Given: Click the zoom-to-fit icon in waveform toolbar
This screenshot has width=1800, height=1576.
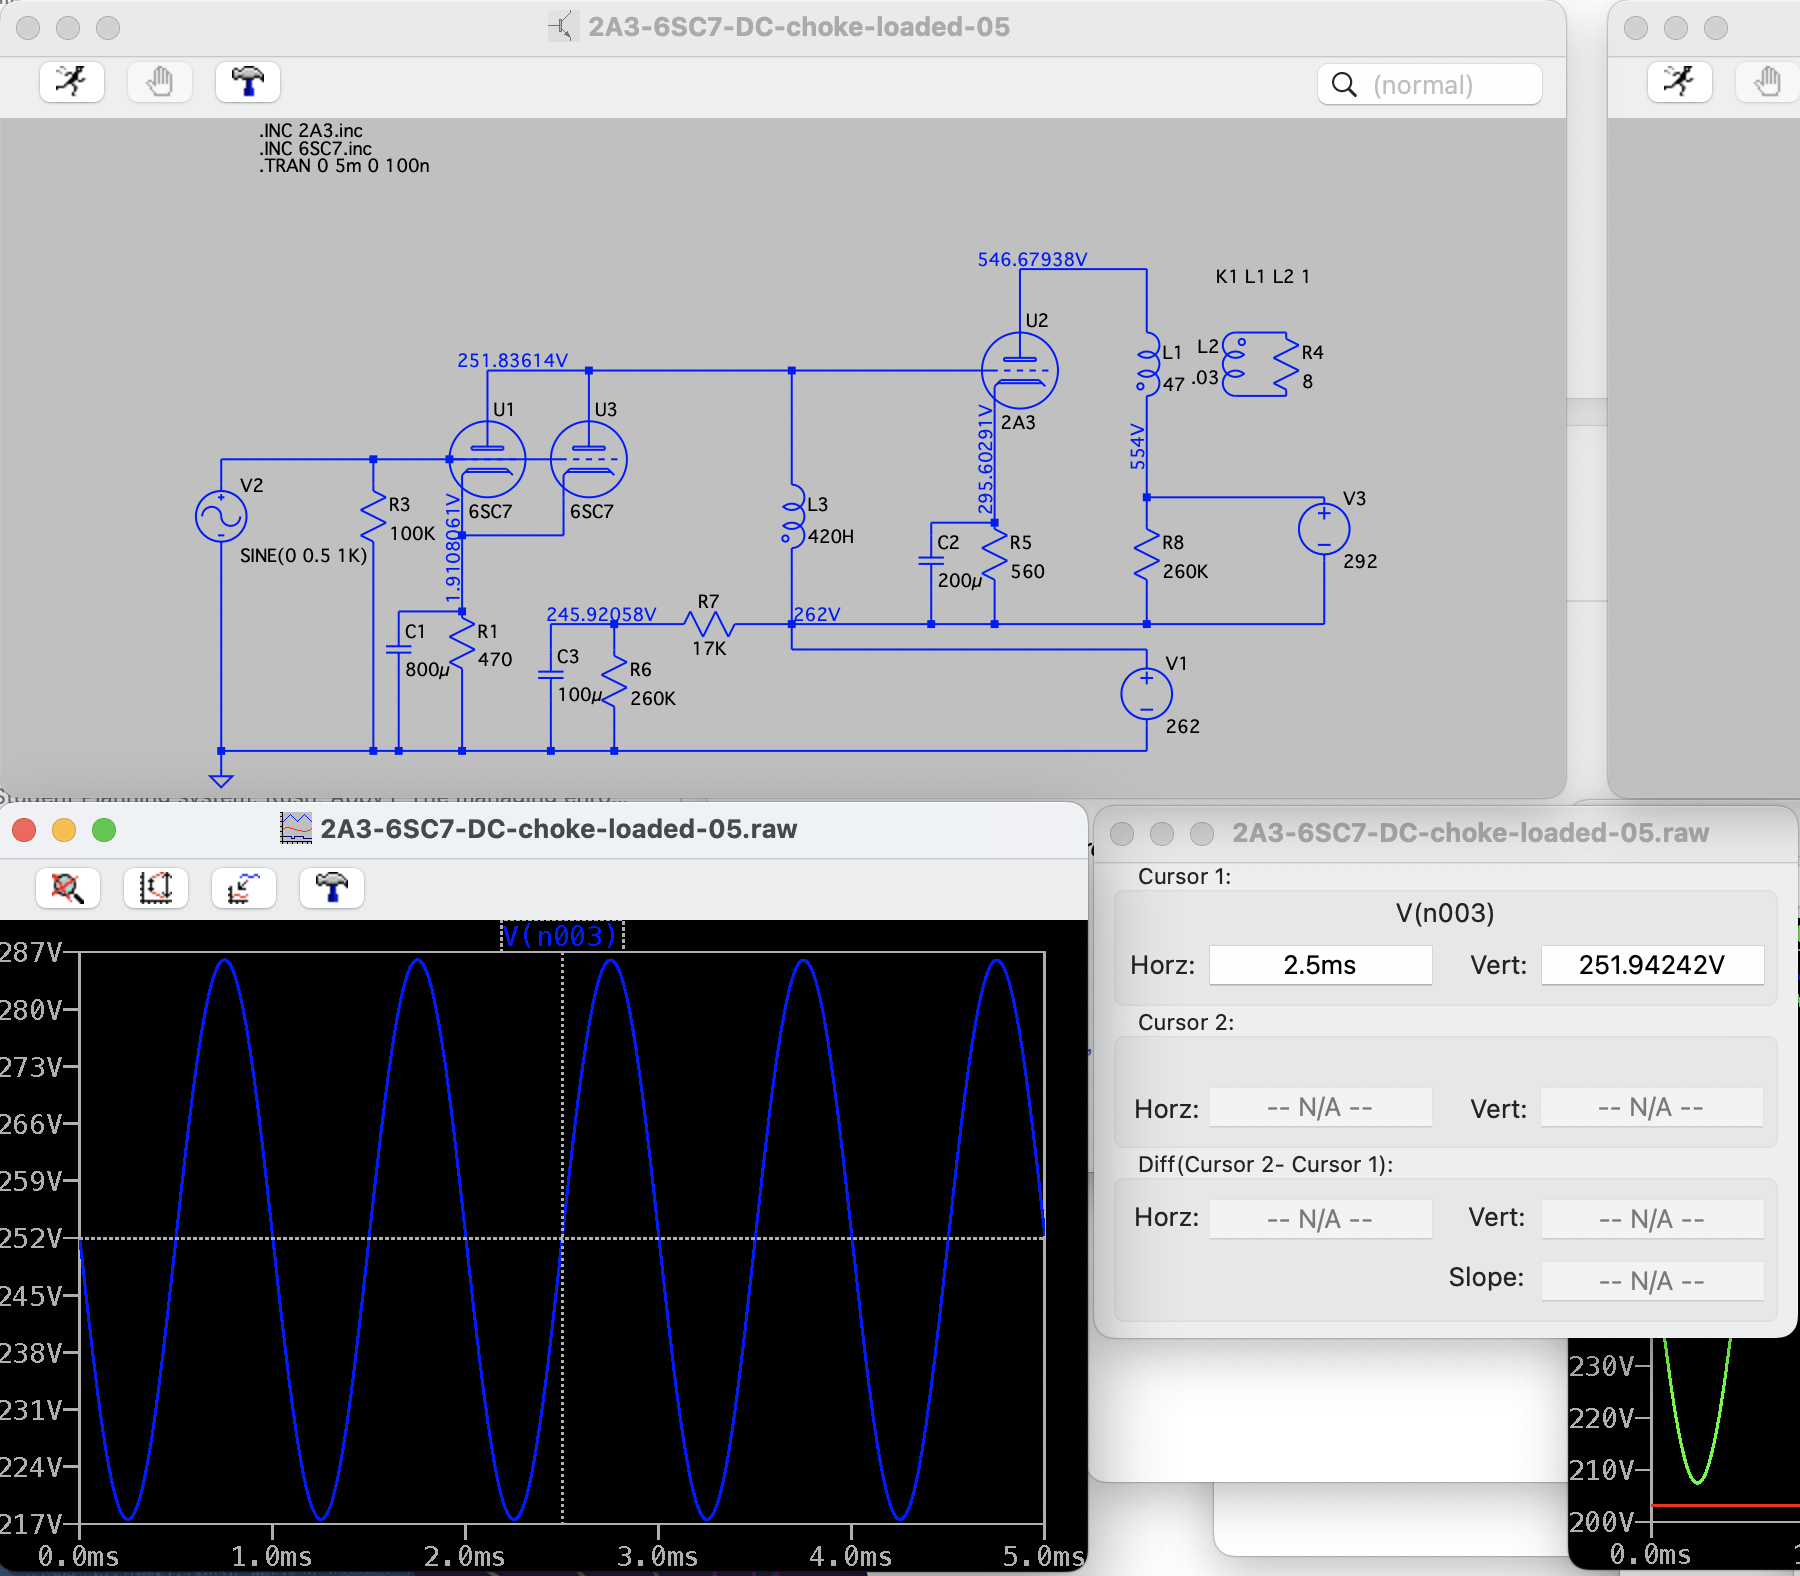Looking at the screenshot, I should click(x=68, y=888).
